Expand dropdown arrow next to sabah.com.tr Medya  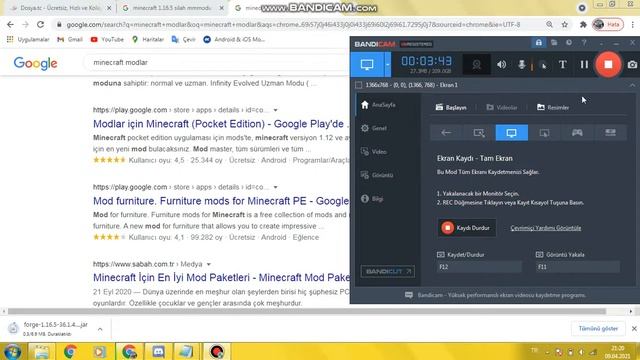(x=209, y=264)
